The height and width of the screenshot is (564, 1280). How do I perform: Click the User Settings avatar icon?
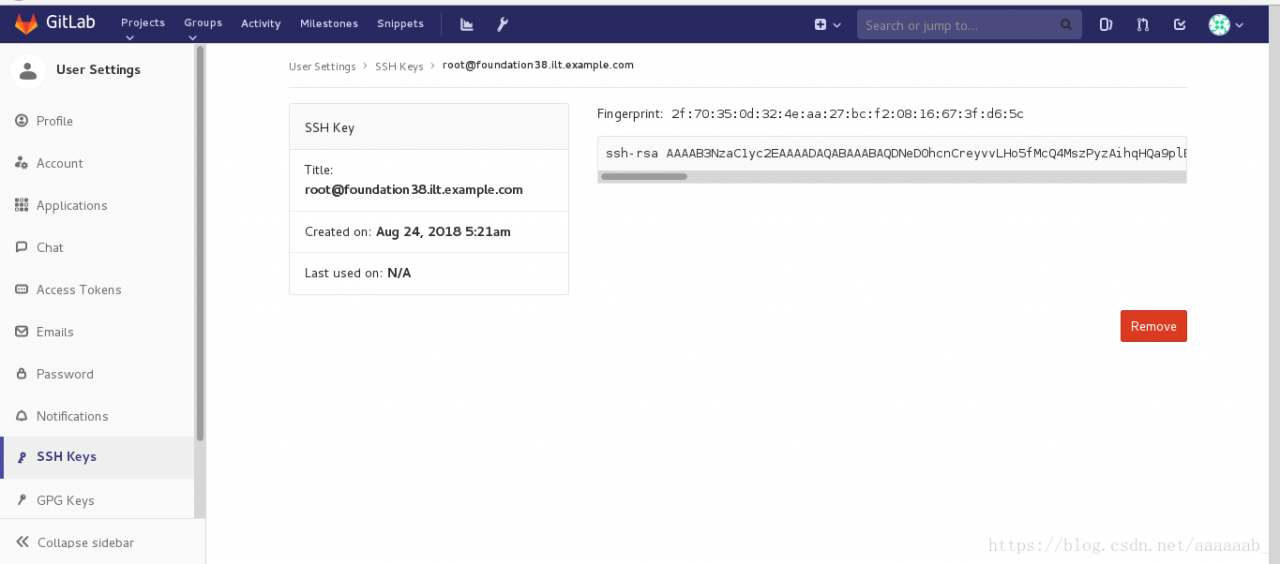[x=28, y=70]
